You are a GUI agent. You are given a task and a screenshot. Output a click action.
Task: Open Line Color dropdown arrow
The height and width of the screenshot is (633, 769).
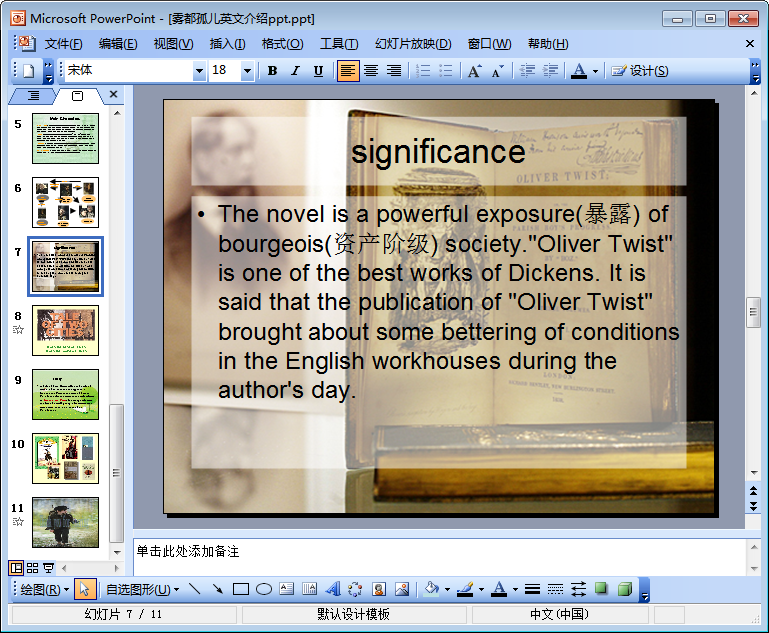point(481,589)
